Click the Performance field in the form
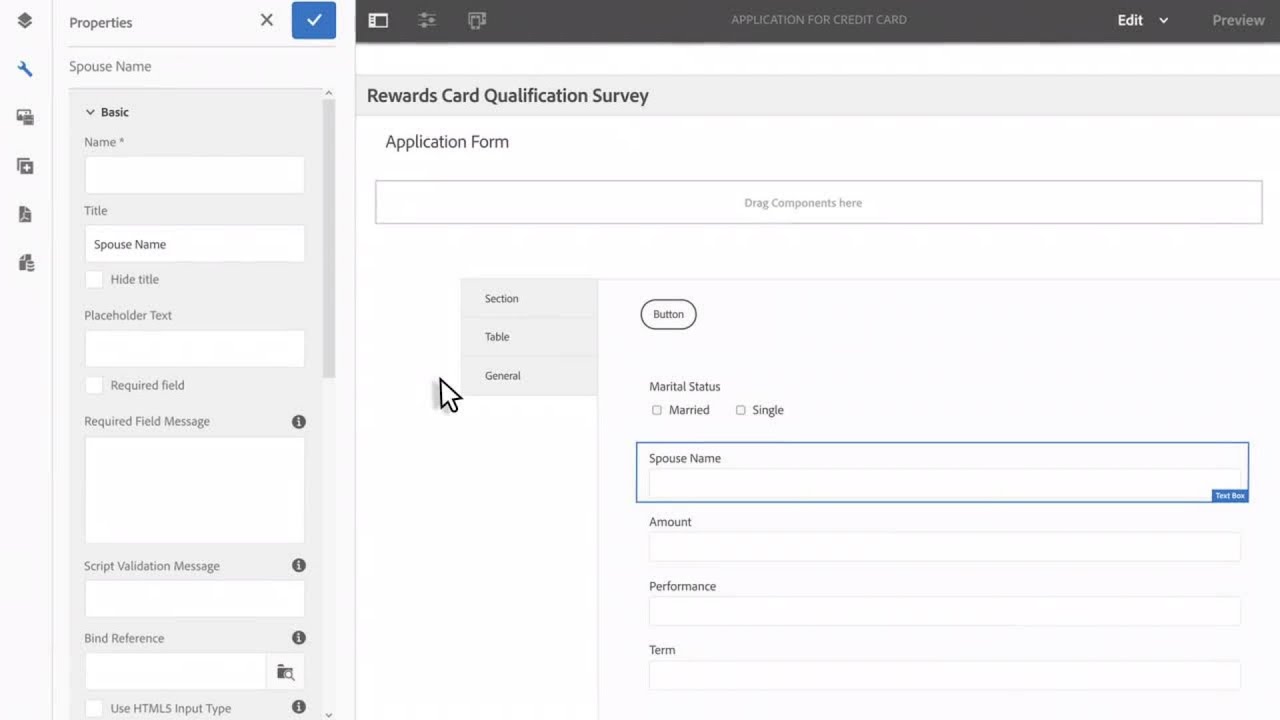1280x720 pixels. [944, 611]
